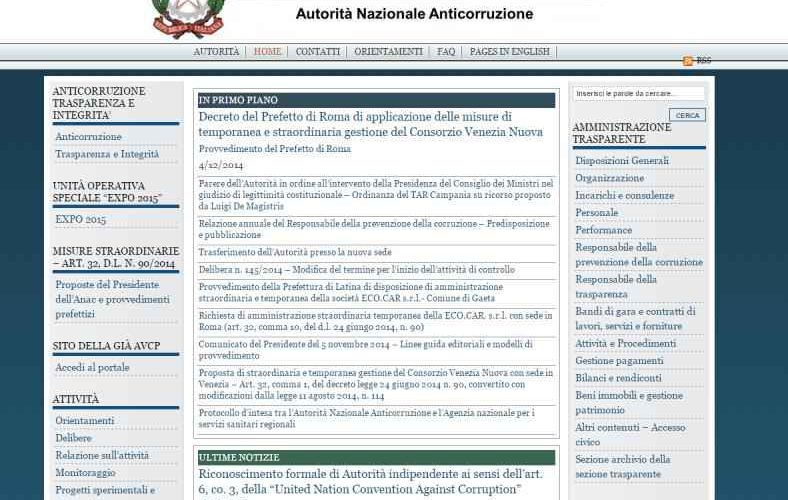Open Riconoscimento formale di Autorità indipendente headline
Image resolution: width=788 pixels, height=500 pixels.
[x=370, y=481]
